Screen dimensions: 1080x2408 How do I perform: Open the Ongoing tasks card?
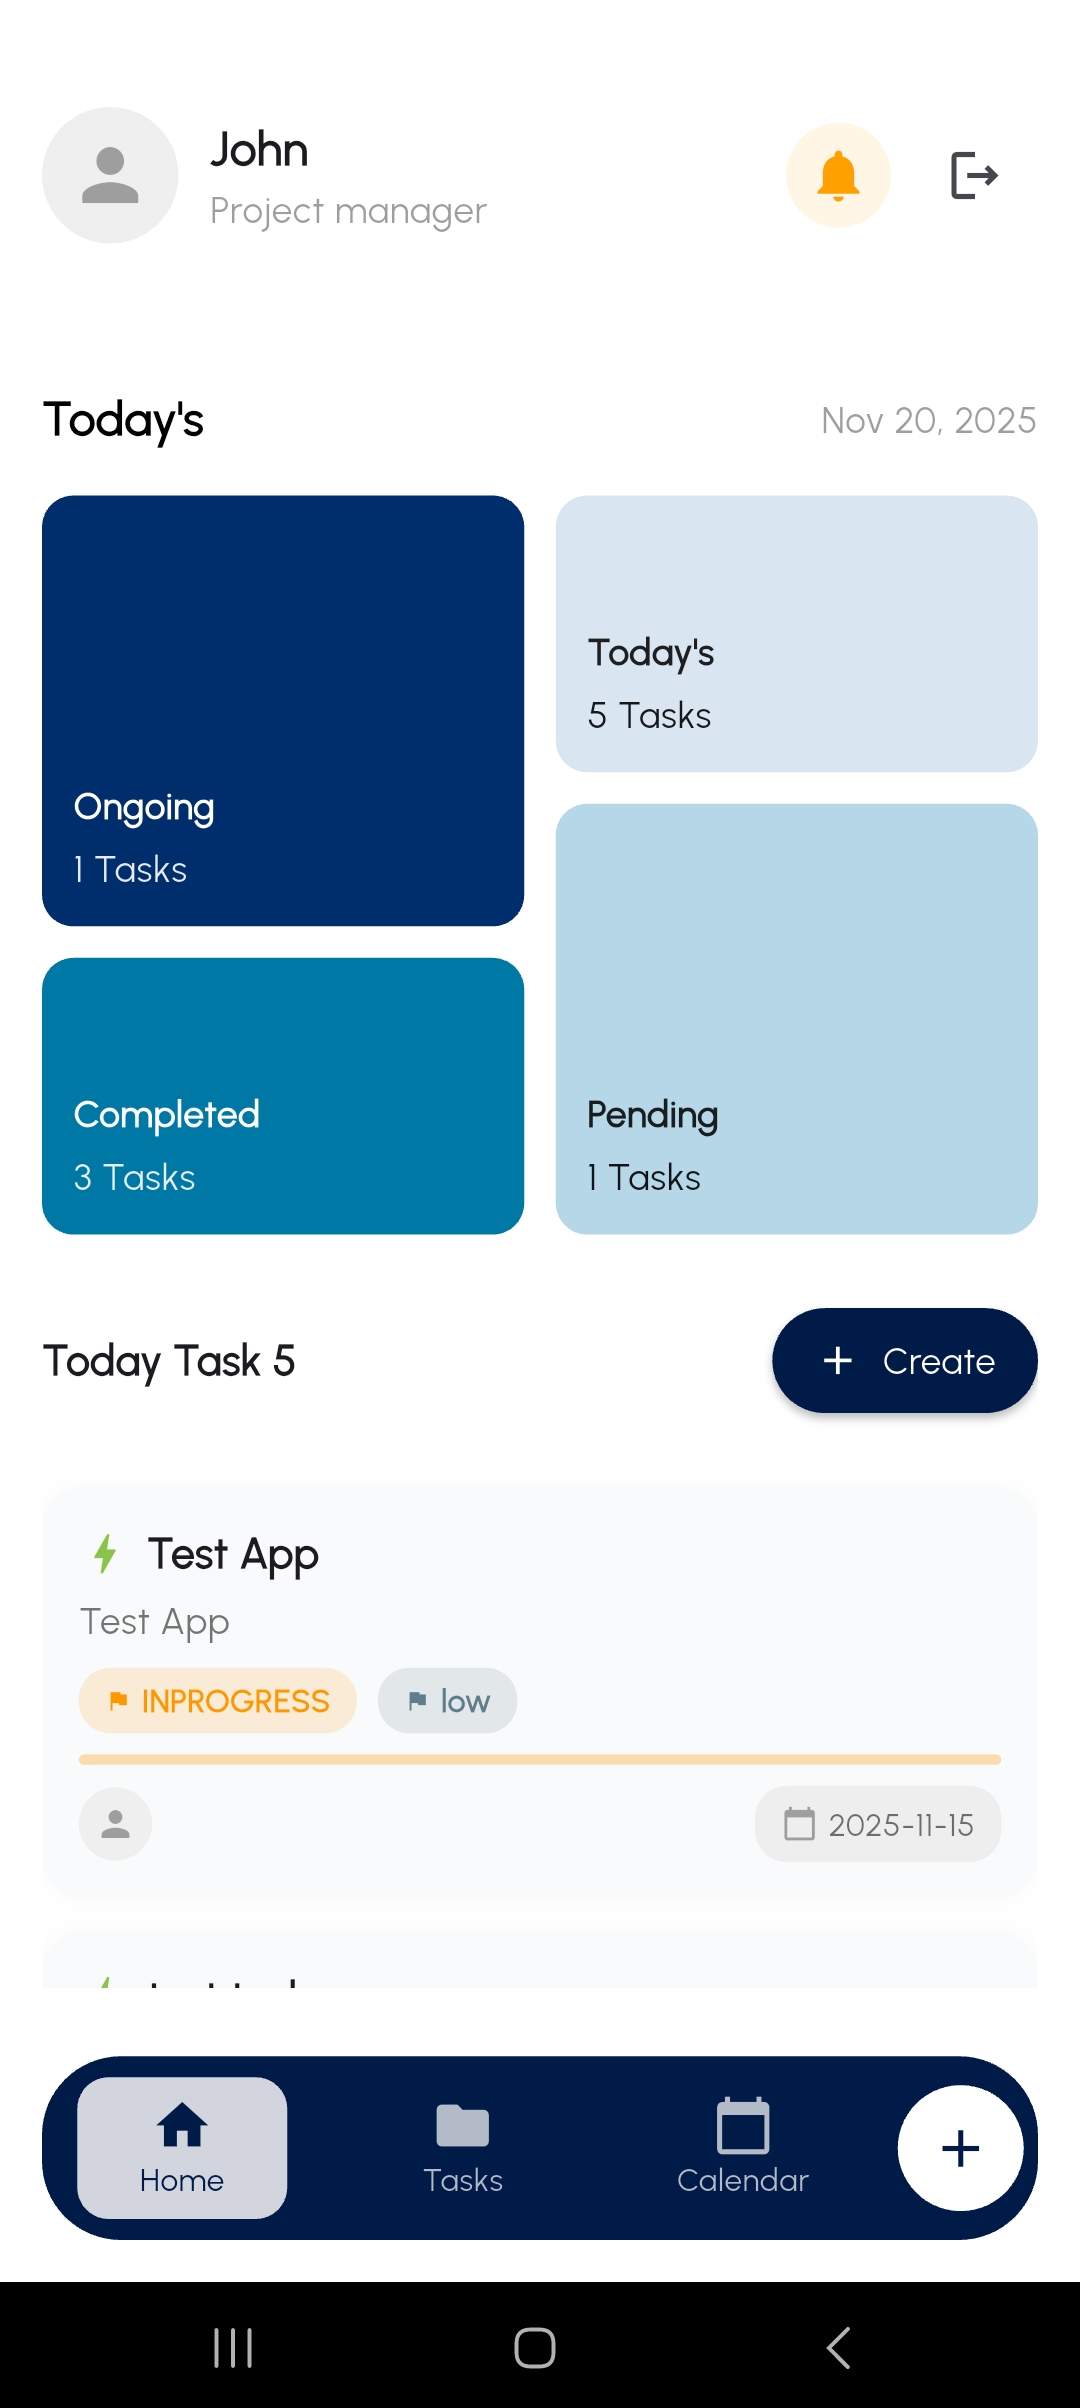[283, 710]
